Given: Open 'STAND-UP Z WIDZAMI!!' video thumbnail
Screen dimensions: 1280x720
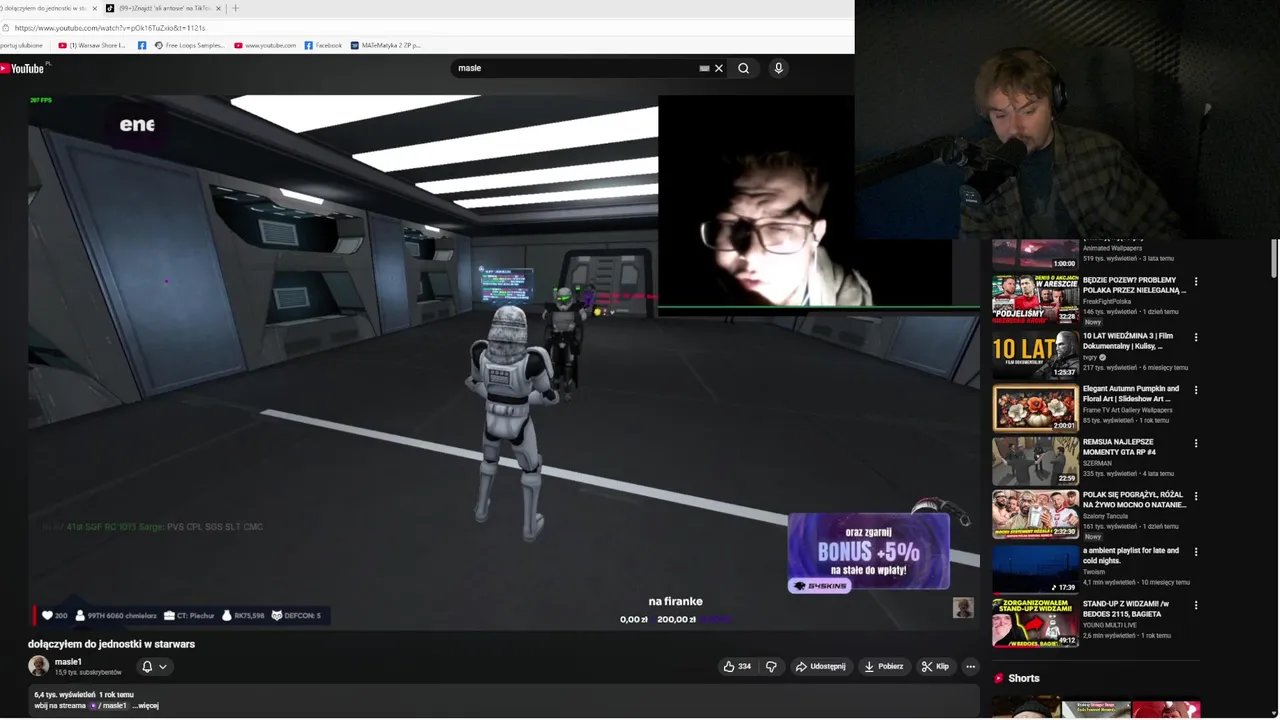Looking at the screenshot, I should [x=1035, y=622].
